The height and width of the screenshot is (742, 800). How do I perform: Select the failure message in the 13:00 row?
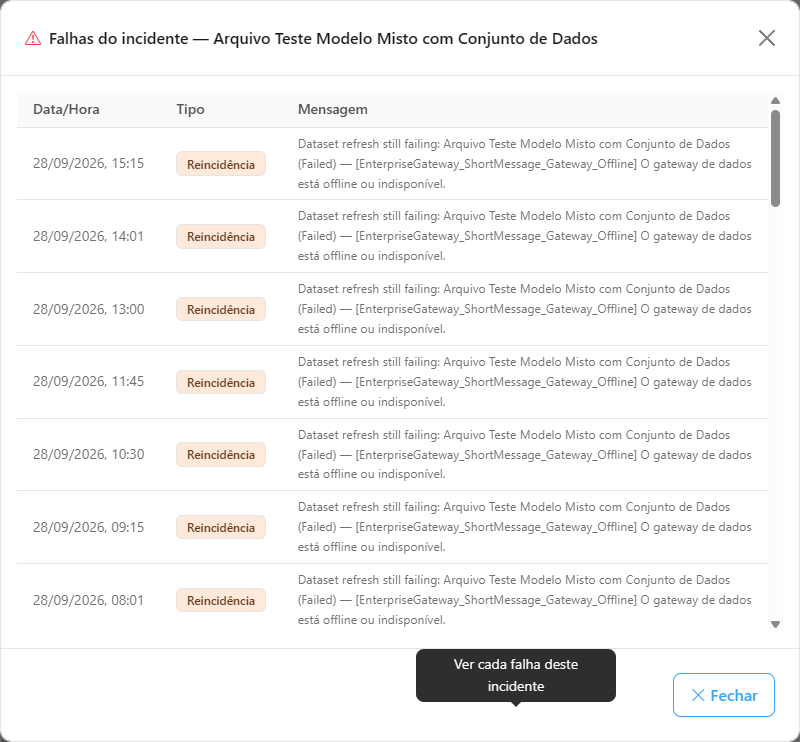pyautogui.click(x=524, y=309)
